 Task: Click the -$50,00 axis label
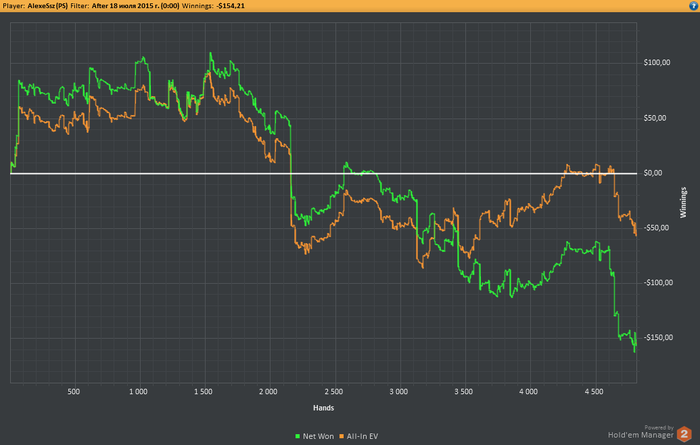656,228
